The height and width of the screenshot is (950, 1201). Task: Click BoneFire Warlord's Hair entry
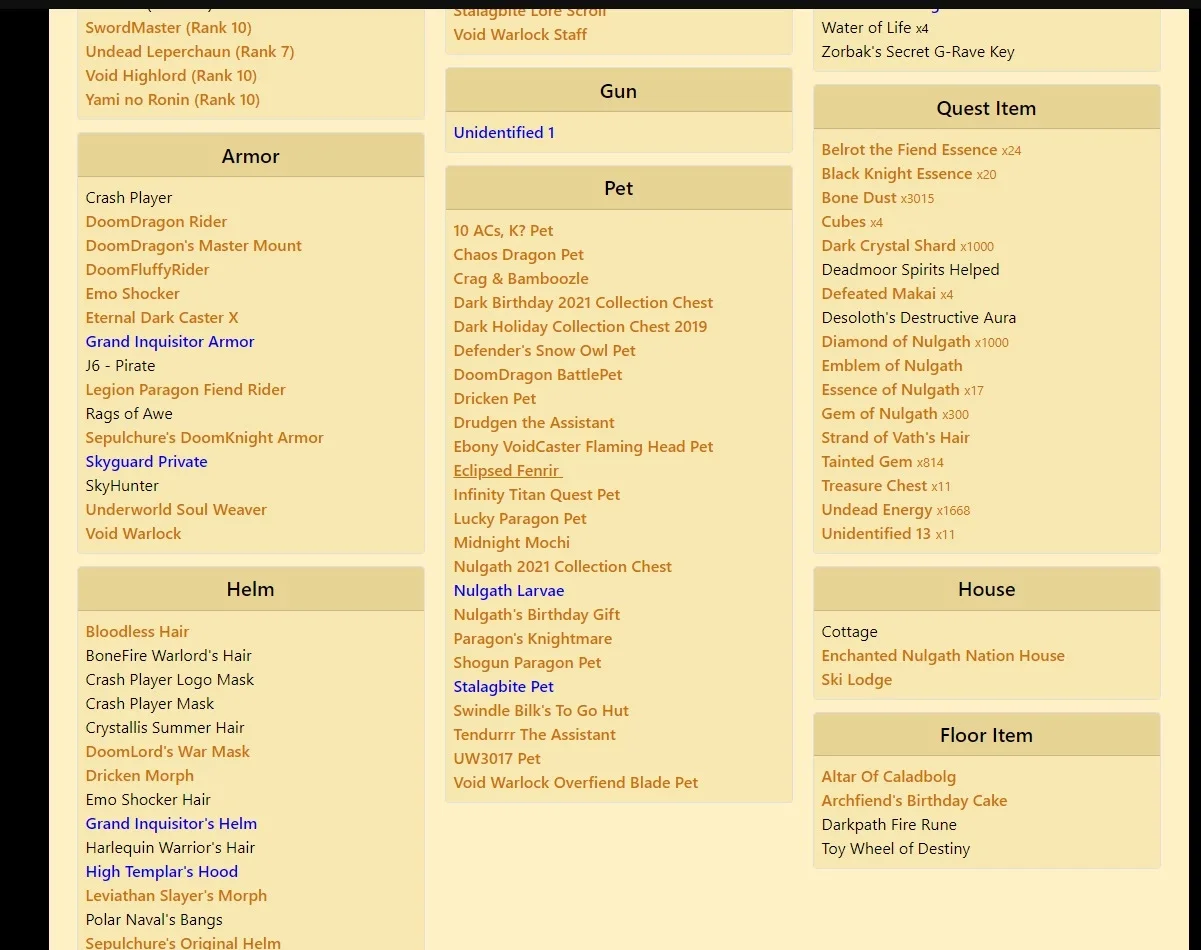pos(169,656)
